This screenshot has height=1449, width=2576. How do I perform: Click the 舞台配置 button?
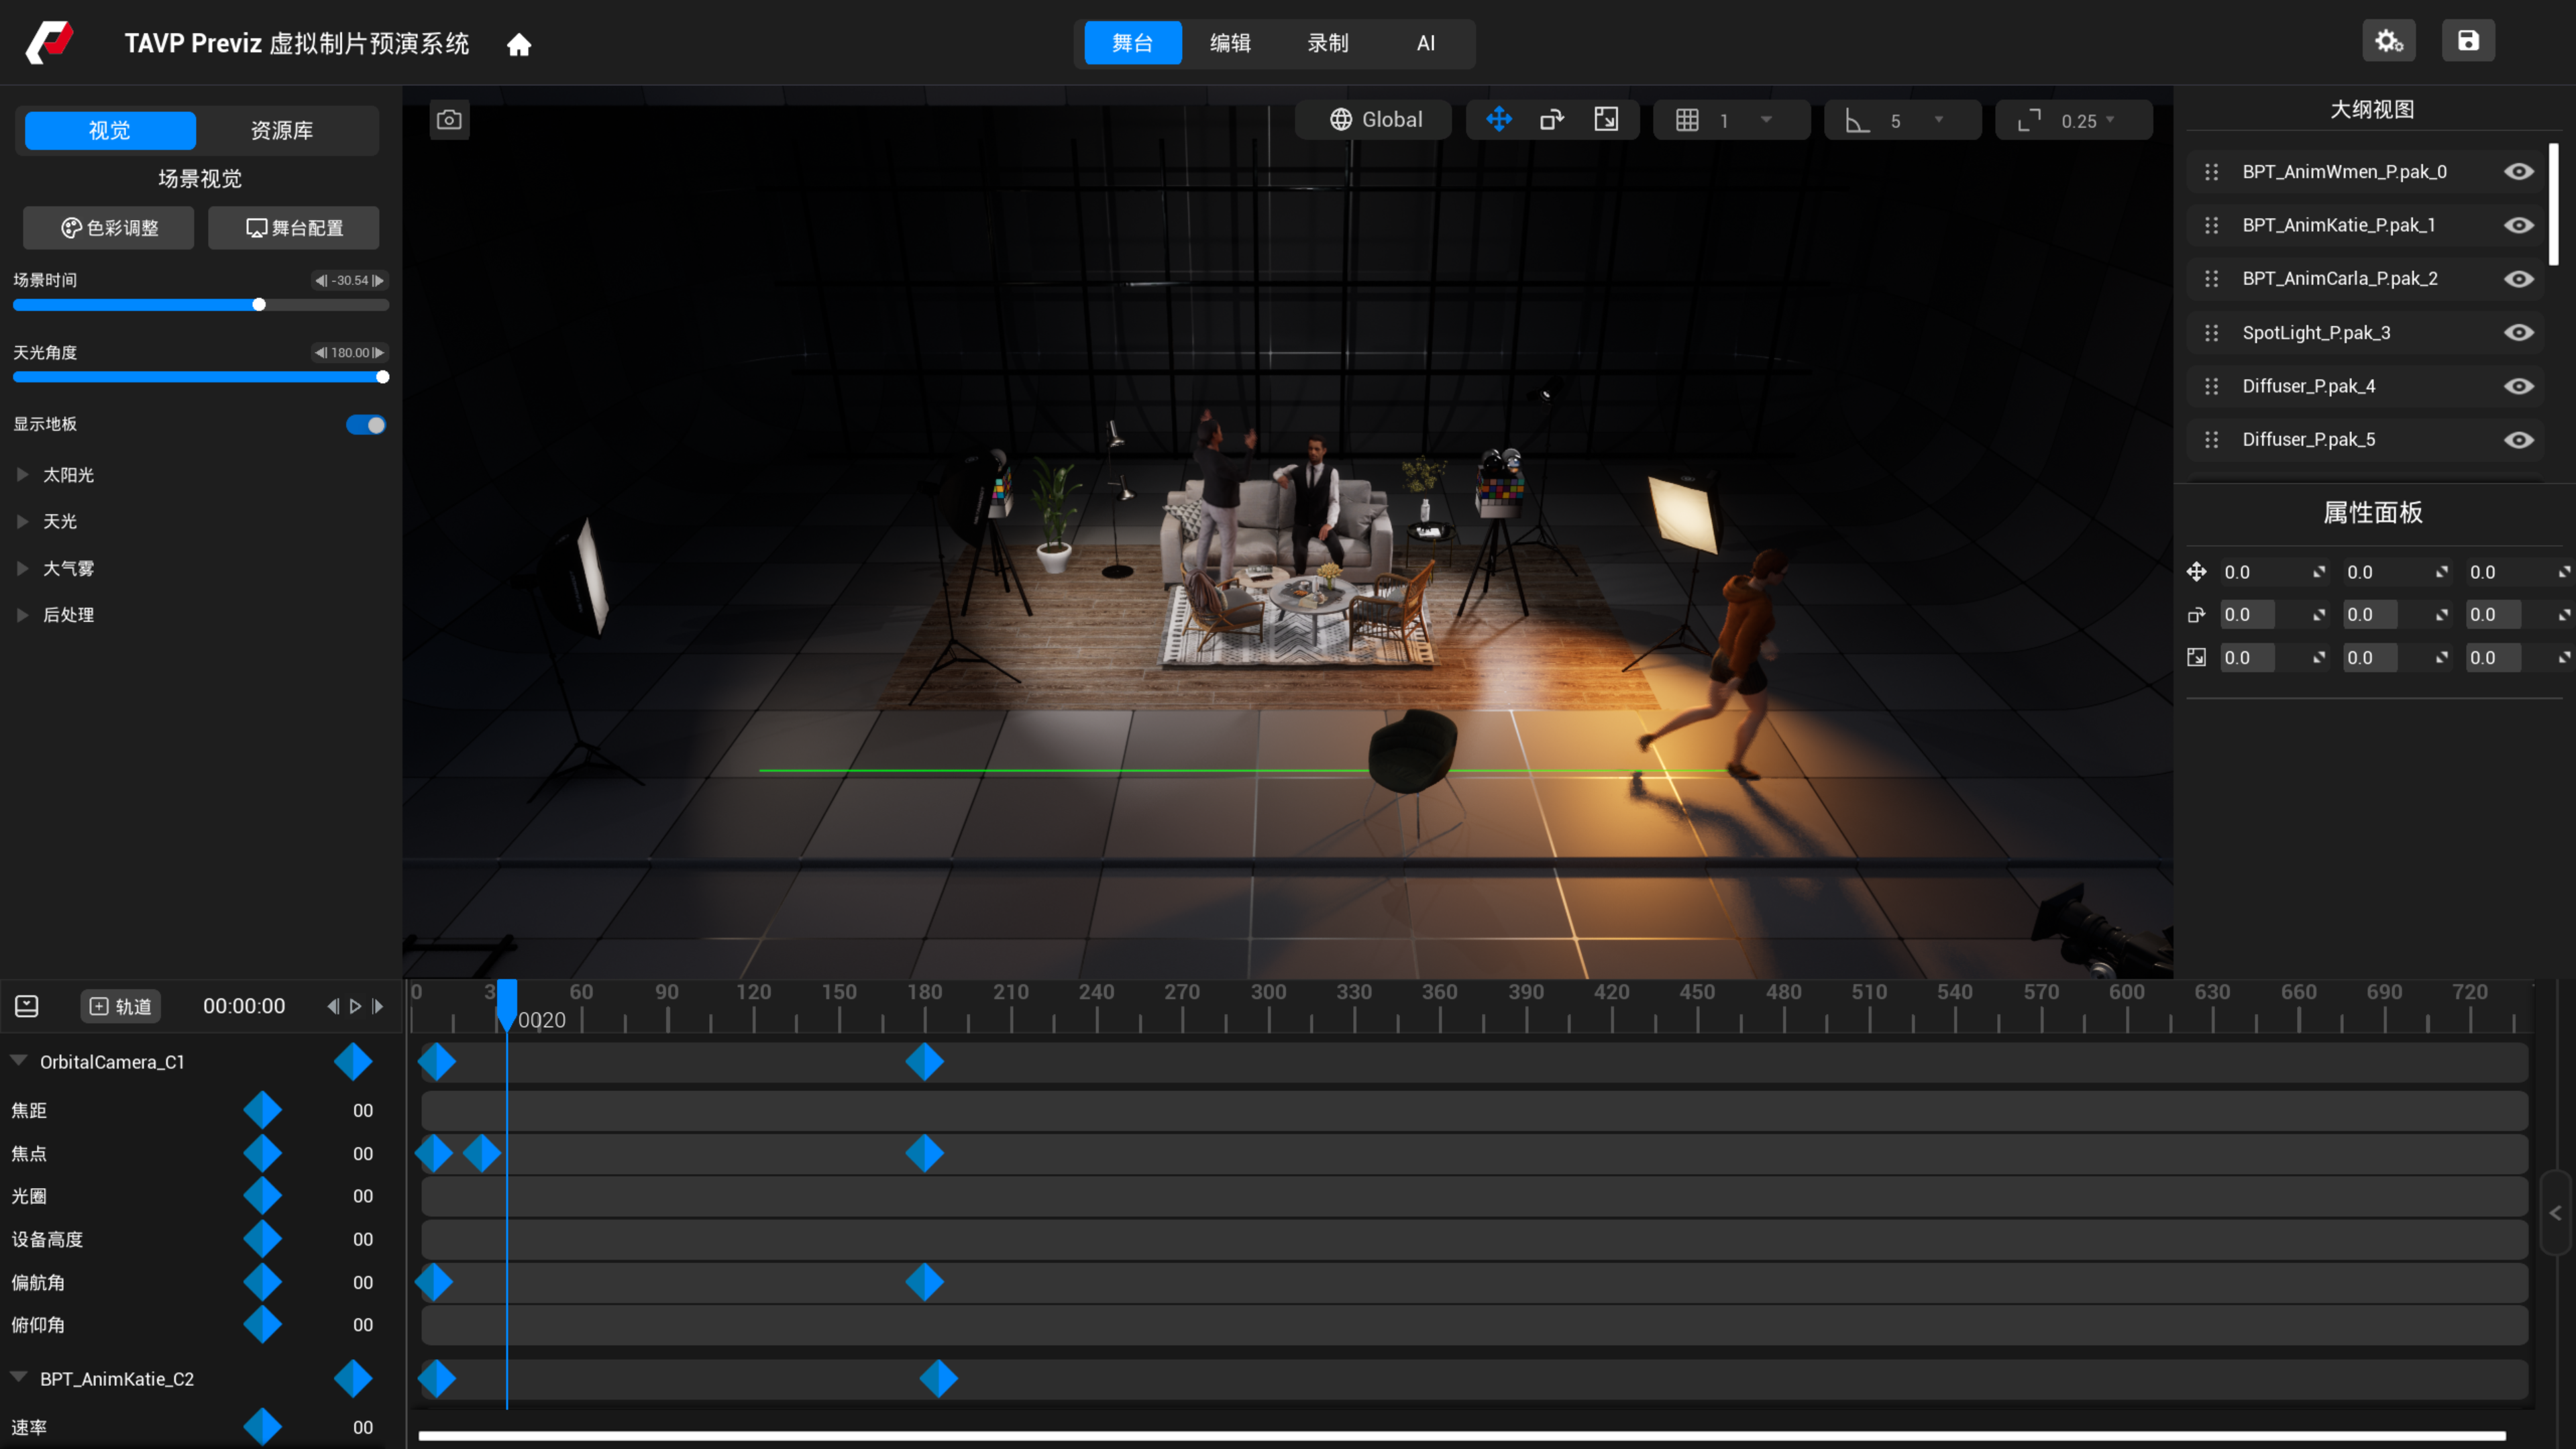294,228
